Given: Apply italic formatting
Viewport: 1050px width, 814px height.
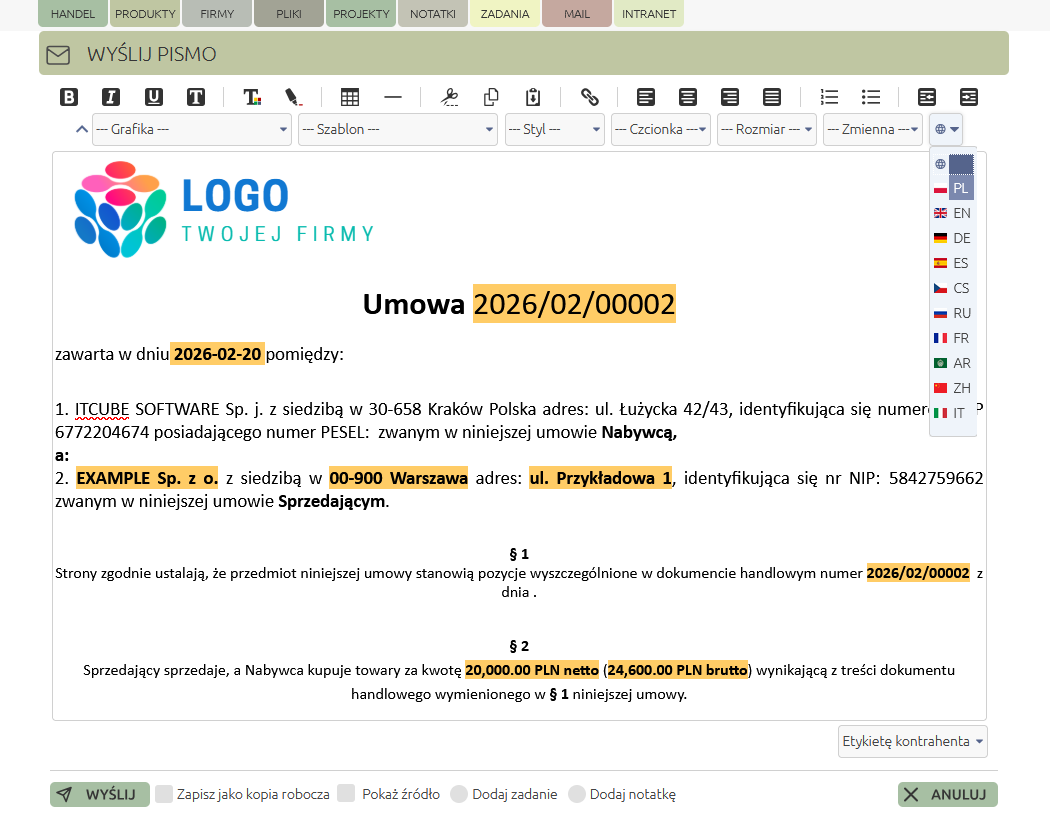Looking at the screenshot, I should [x=111, y=97].
